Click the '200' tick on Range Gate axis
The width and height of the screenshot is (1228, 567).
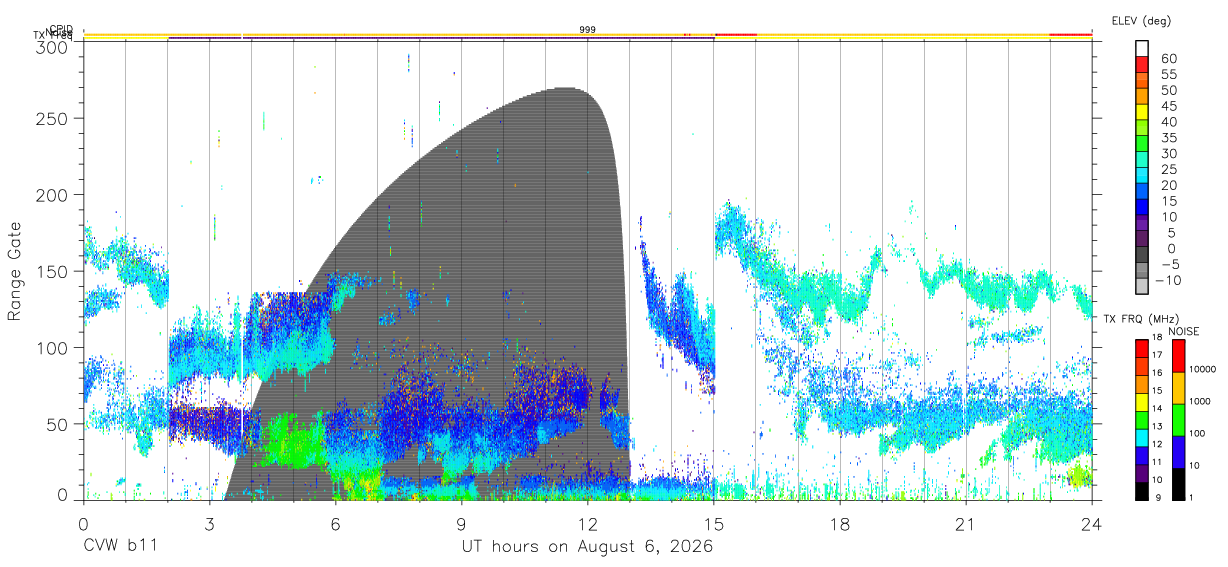pyautogui.click(x=50, y=195)
